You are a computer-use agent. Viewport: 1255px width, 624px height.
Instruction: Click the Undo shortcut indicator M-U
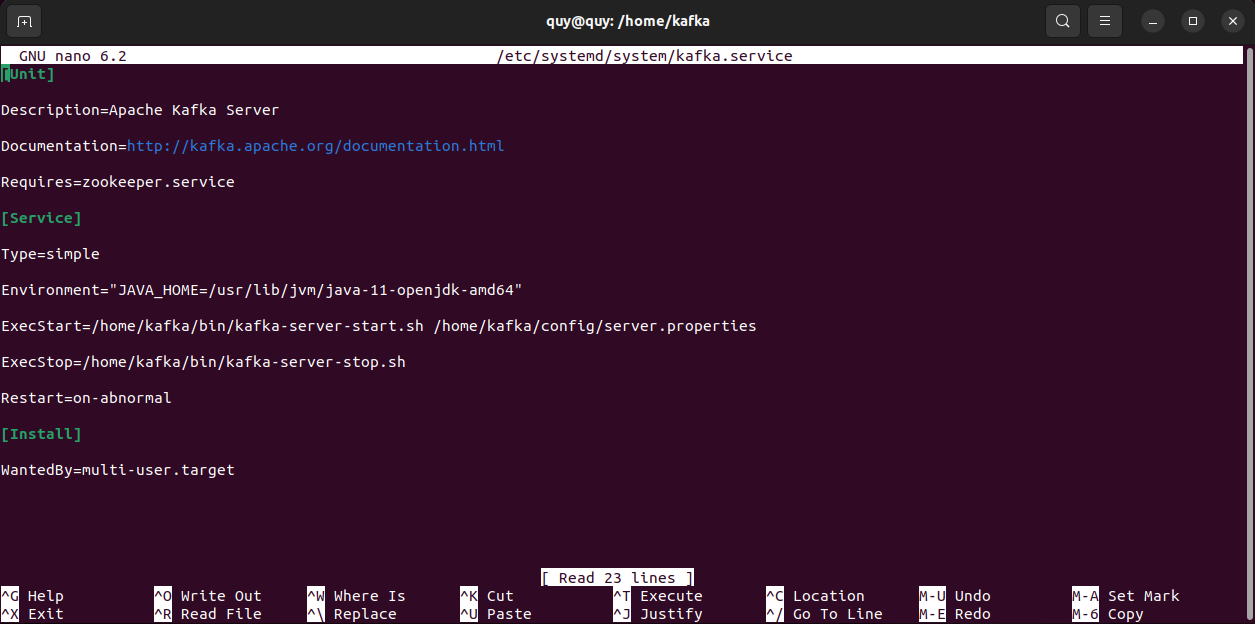(x=931, y=596)
